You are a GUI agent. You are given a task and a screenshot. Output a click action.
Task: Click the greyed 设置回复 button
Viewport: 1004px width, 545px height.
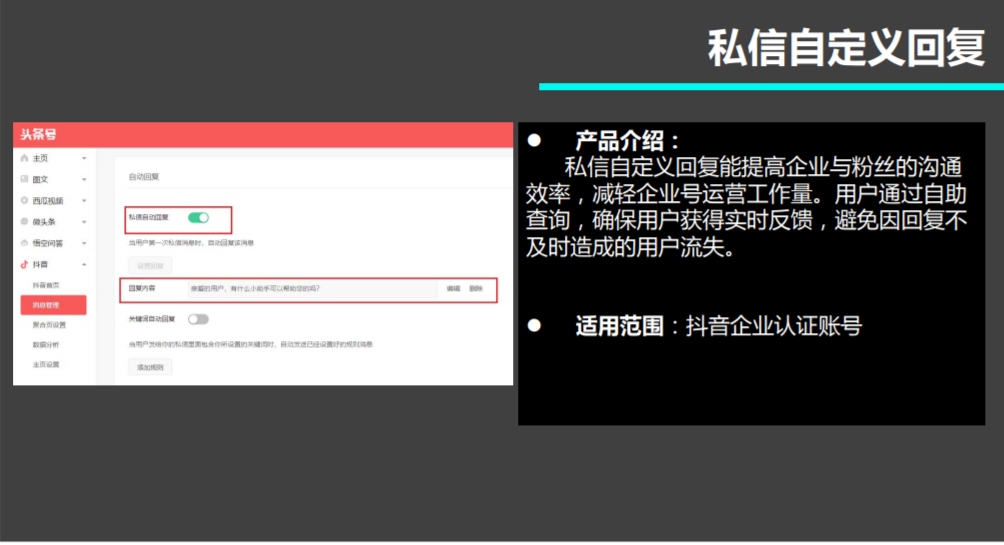pyautogui.click(x=150, y=265)
